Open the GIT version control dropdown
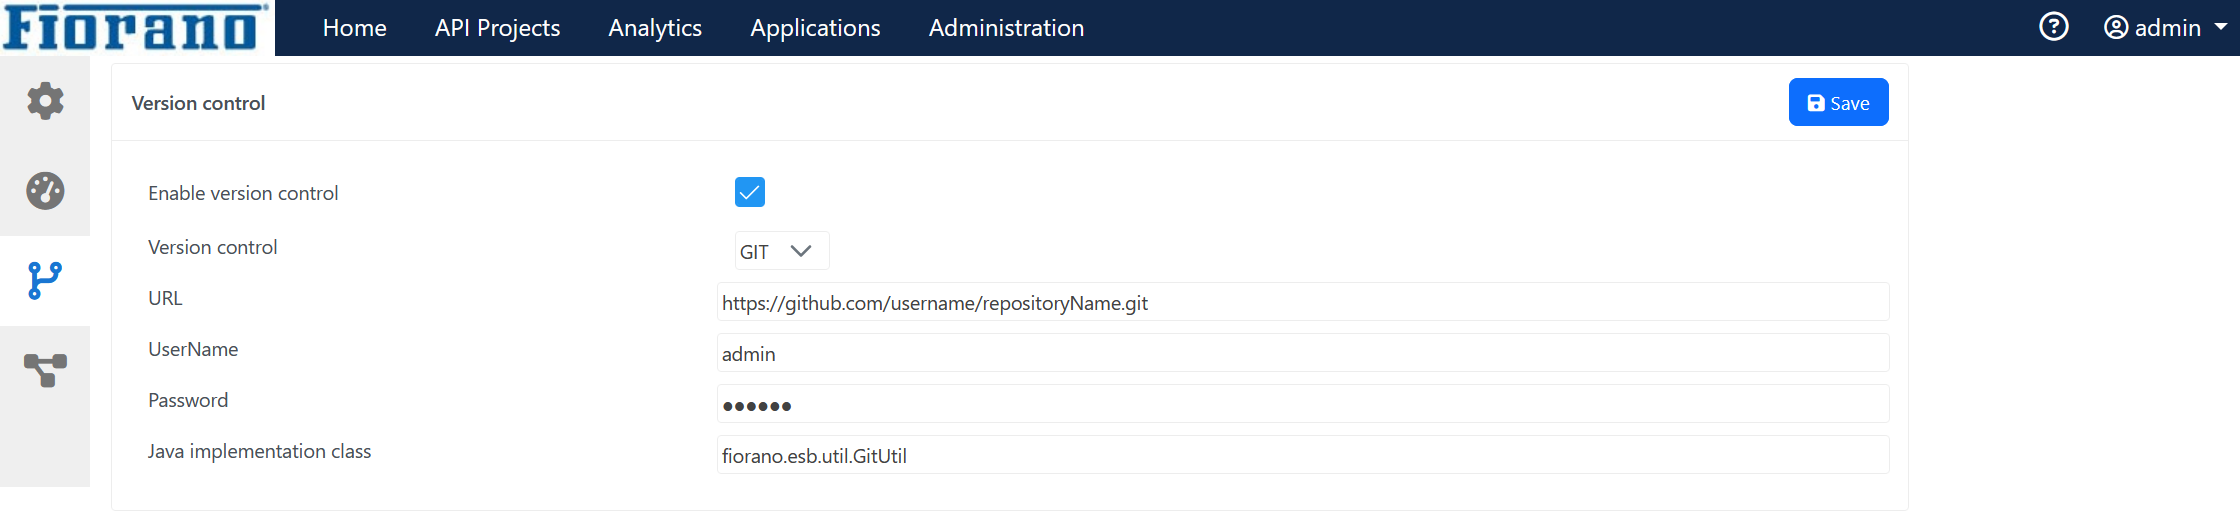 [x=782, y=251]
